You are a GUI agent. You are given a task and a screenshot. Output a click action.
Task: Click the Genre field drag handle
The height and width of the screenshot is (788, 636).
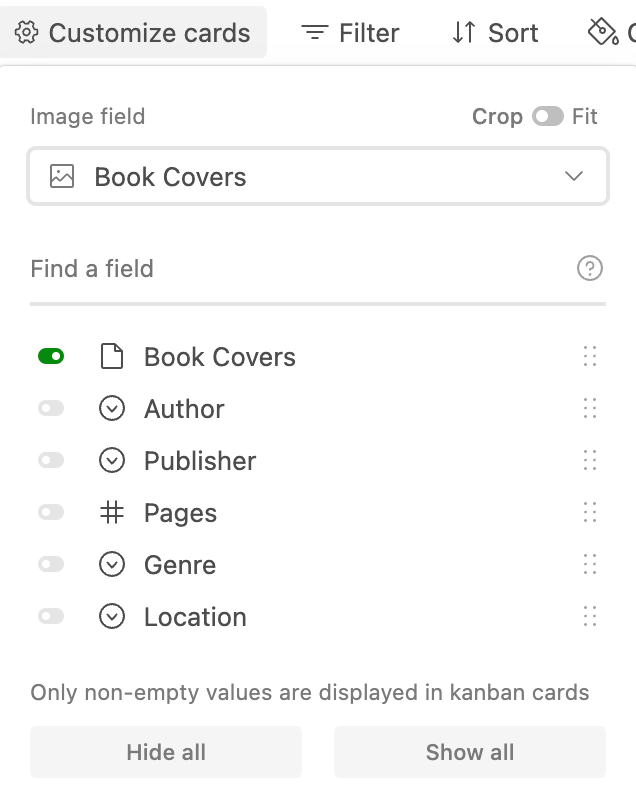pyautogui.click(x=590, y=565)
